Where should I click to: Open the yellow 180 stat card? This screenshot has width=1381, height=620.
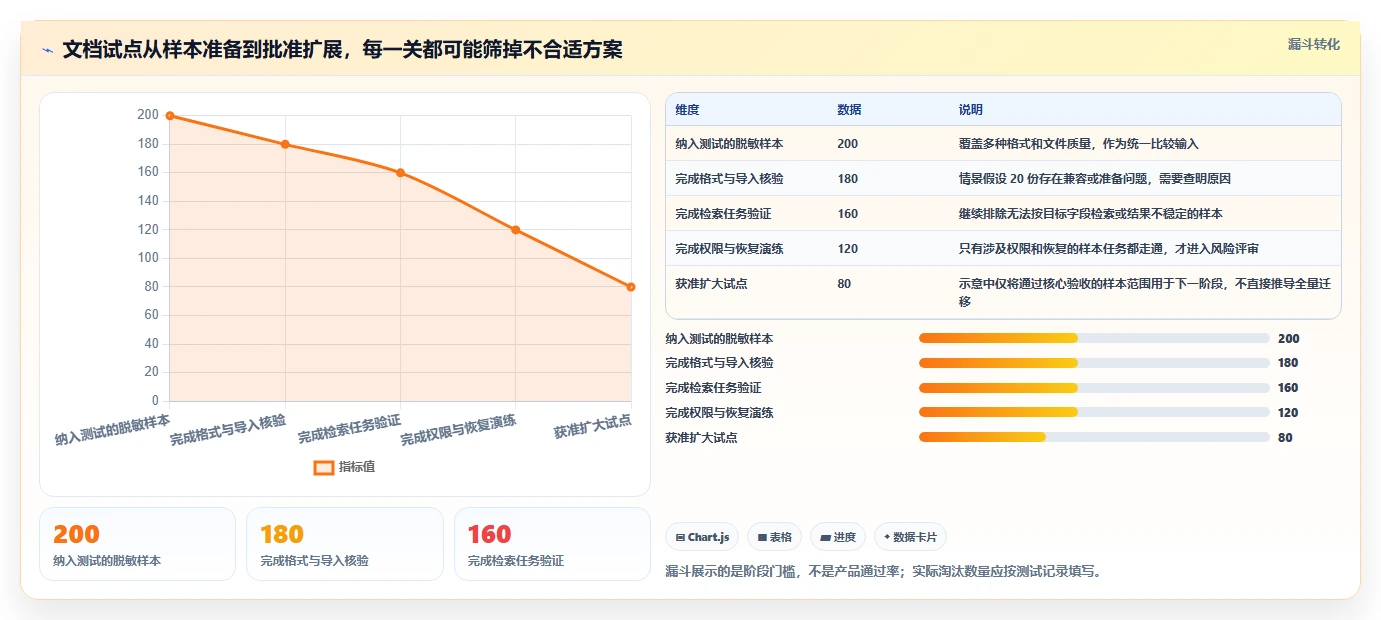coord(344,544)
